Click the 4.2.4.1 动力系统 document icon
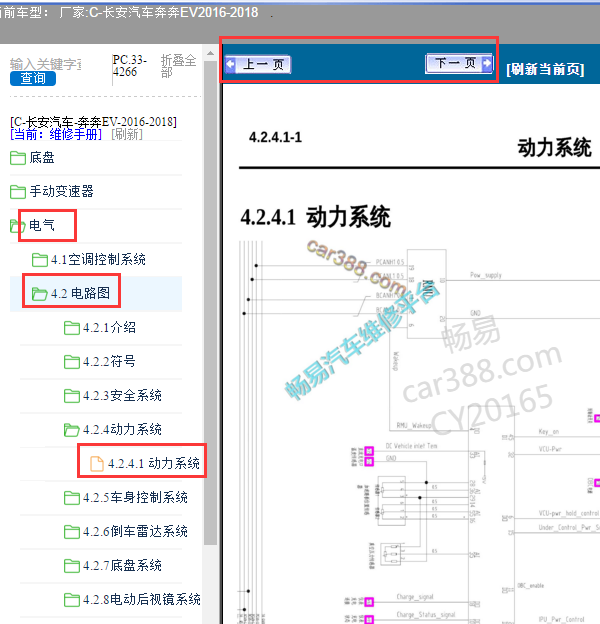This screenshot has width=600, height=624. [97, 464]
